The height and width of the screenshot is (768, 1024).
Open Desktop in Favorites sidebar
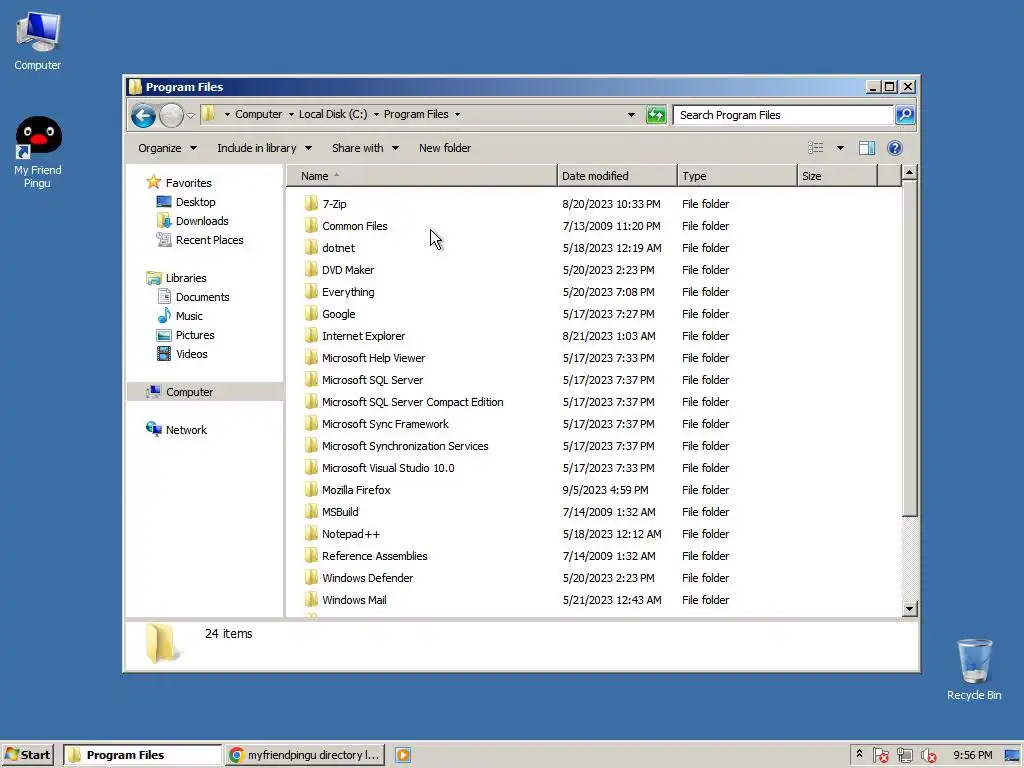tap(195, 202)
